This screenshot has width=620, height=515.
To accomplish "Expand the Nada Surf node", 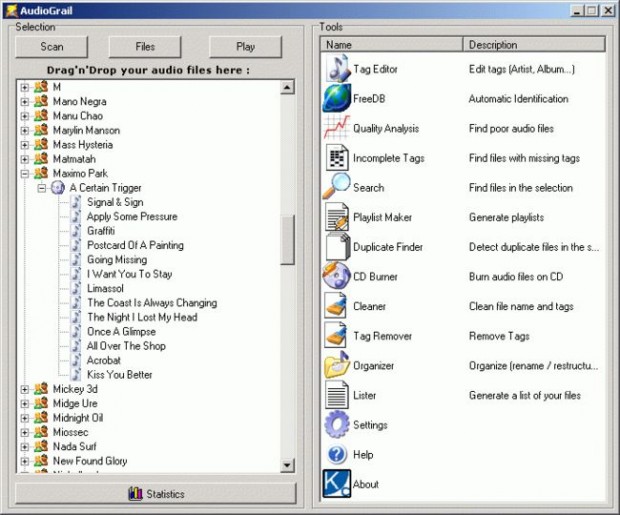I will 25,447.
